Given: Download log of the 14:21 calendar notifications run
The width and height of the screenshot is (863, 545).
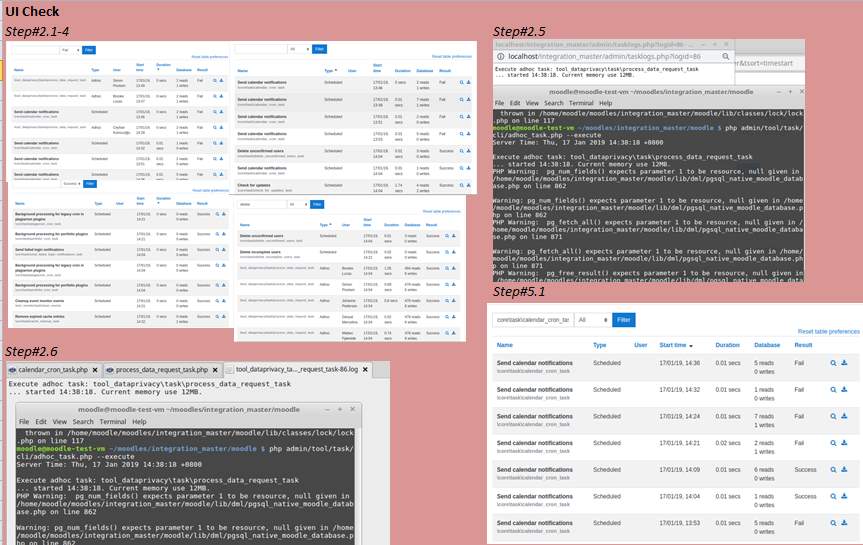Looking at the screenshot, I should (x=844, y=443).
